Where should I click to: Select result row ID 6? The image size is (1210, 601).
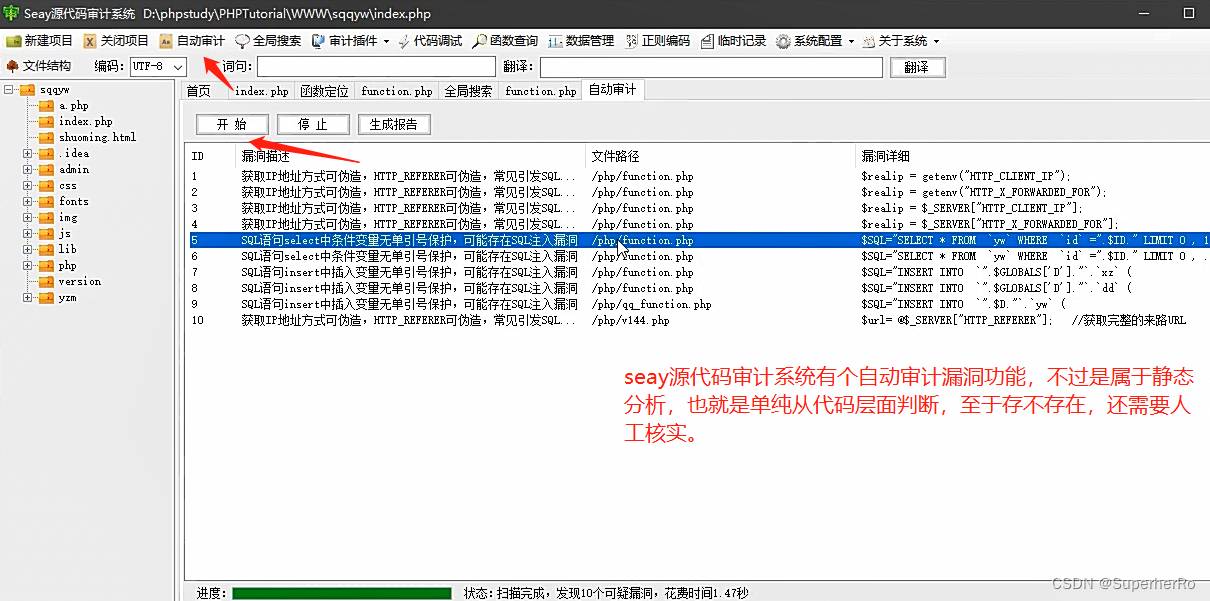click(697, 256)
